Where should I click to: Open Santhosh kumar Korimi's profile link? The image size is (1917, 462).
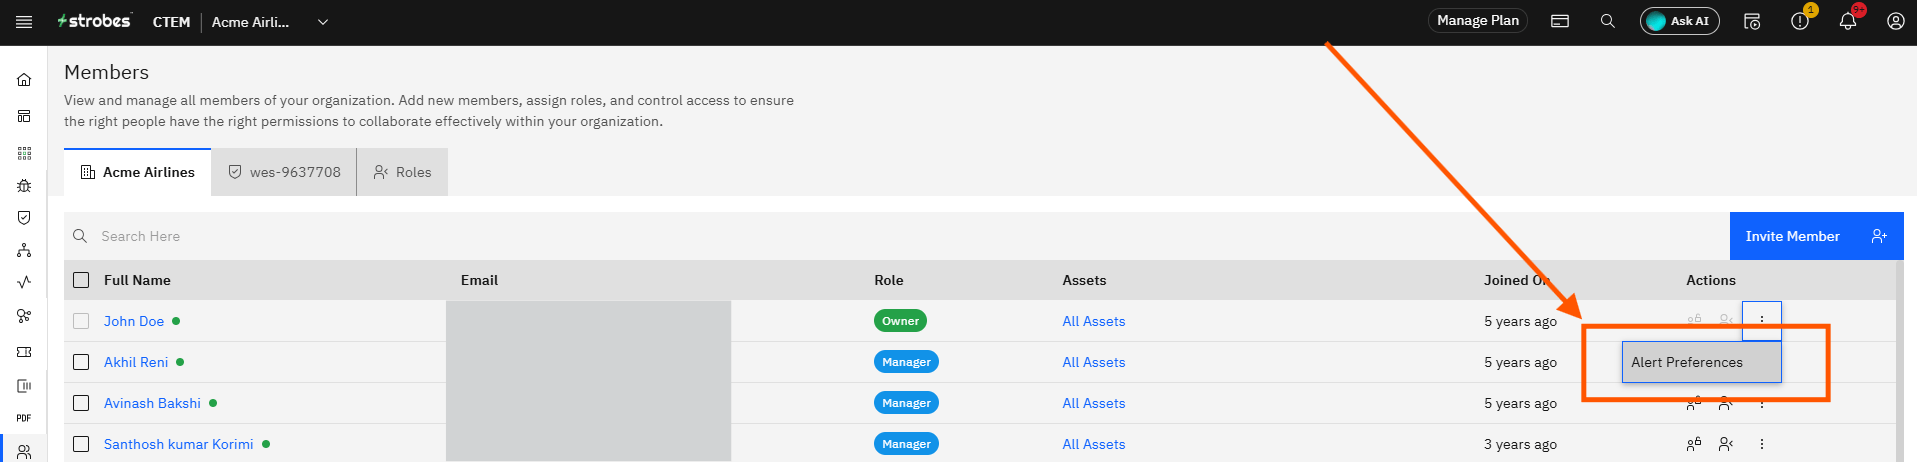coord(179,444)
